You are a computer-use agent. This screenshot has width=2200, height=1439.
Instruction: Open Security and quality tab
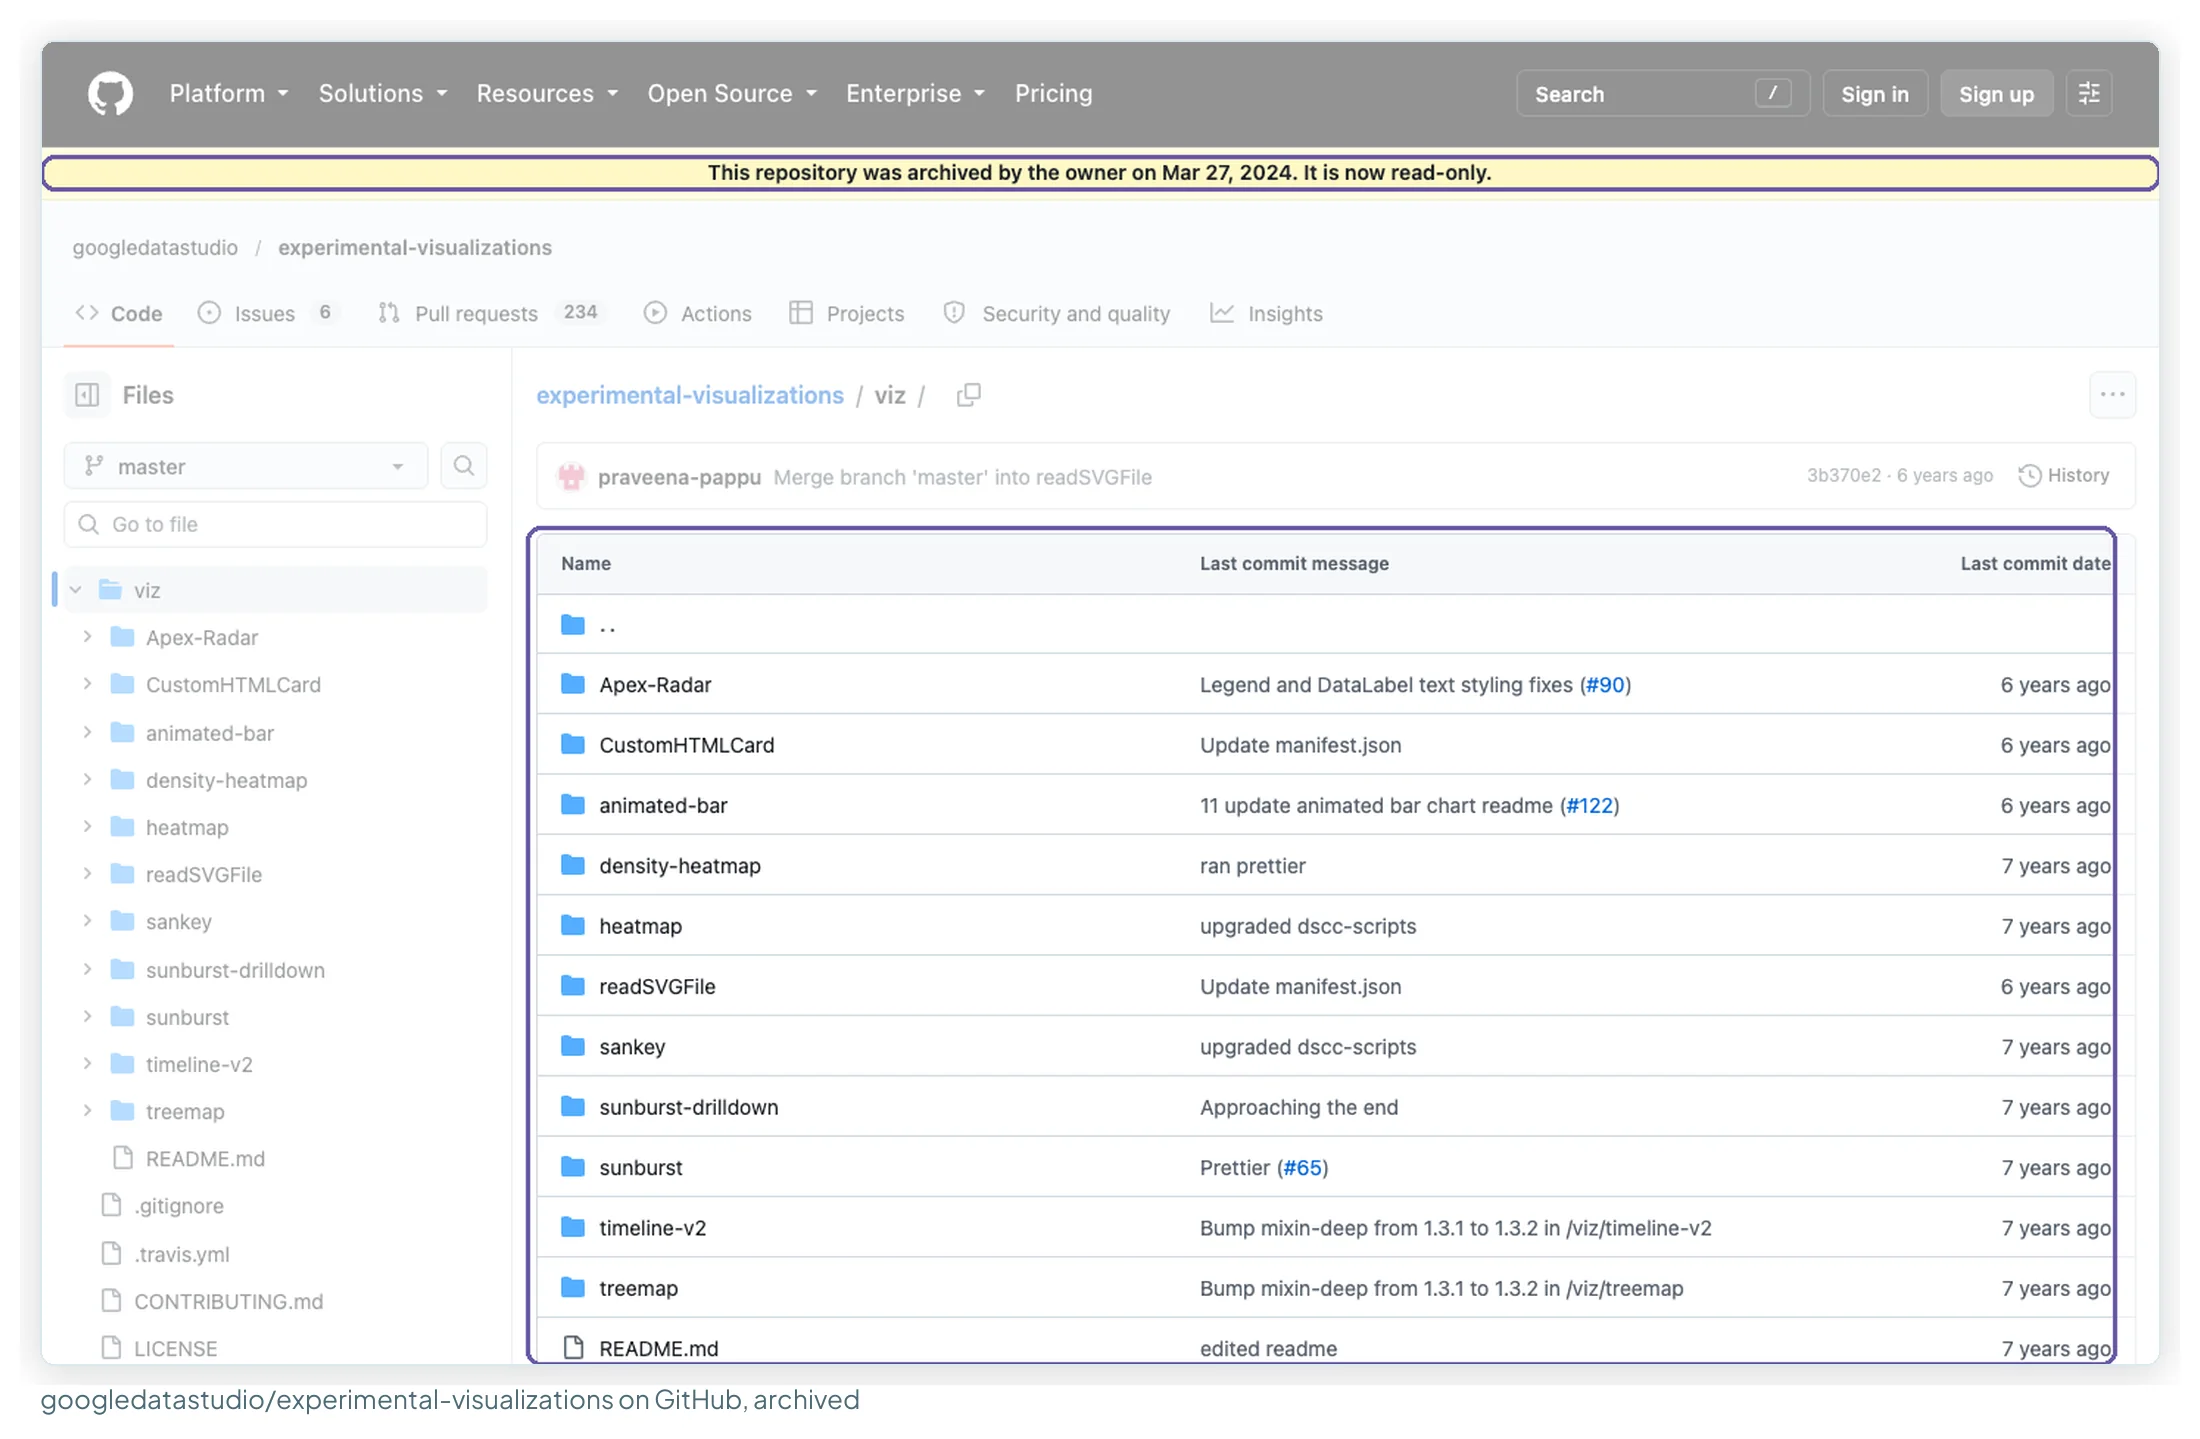pyautogui.click(x=1057, y=314)
